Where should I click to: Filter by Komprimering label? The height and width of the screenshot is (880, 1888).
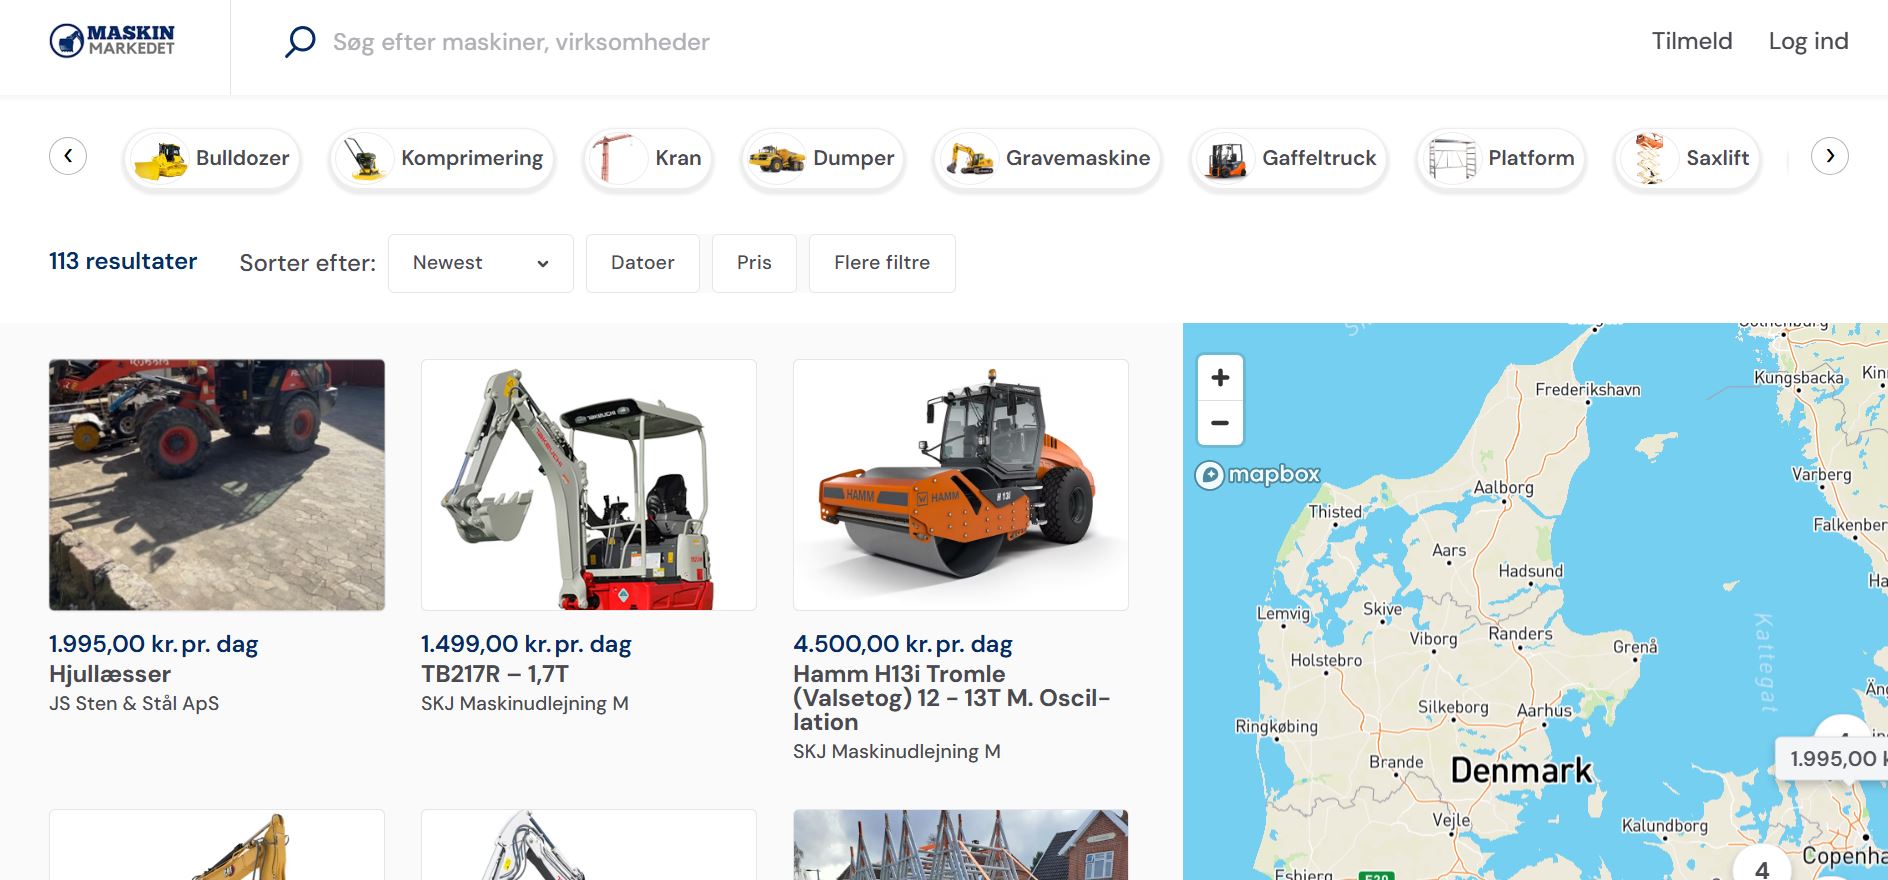[472, 158]
